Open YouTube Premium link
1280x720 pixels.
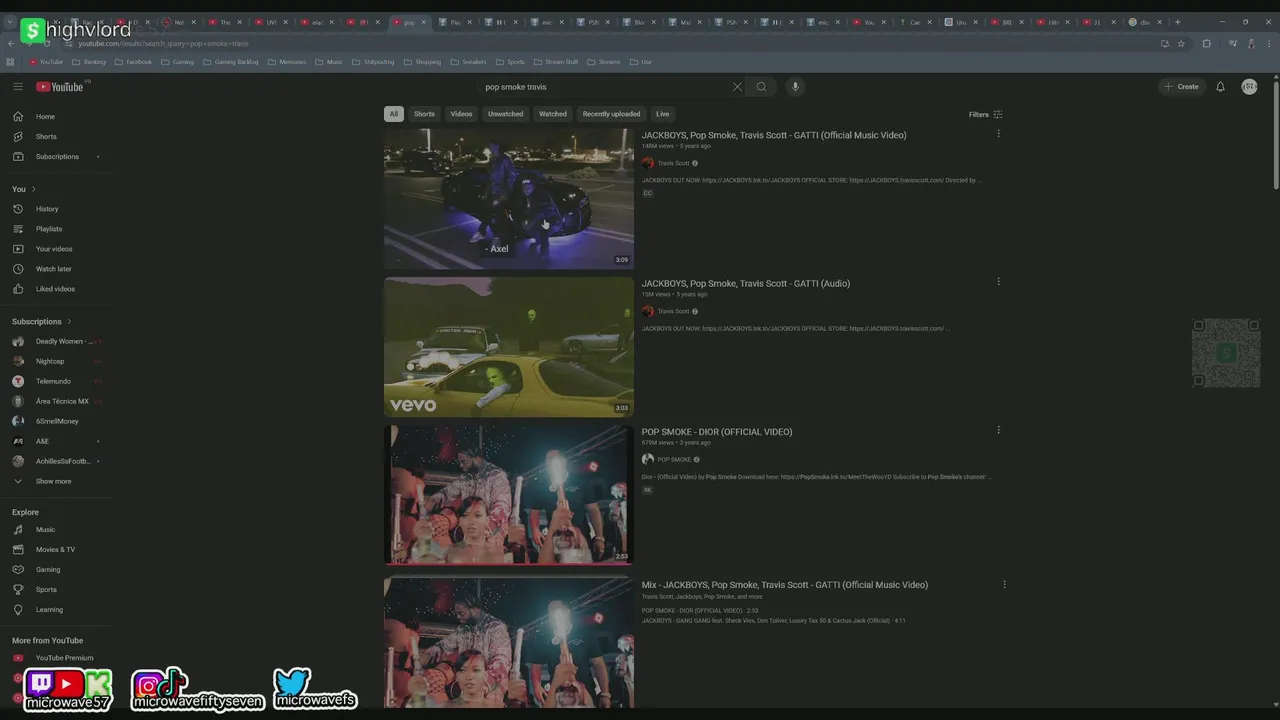[57, 658]
